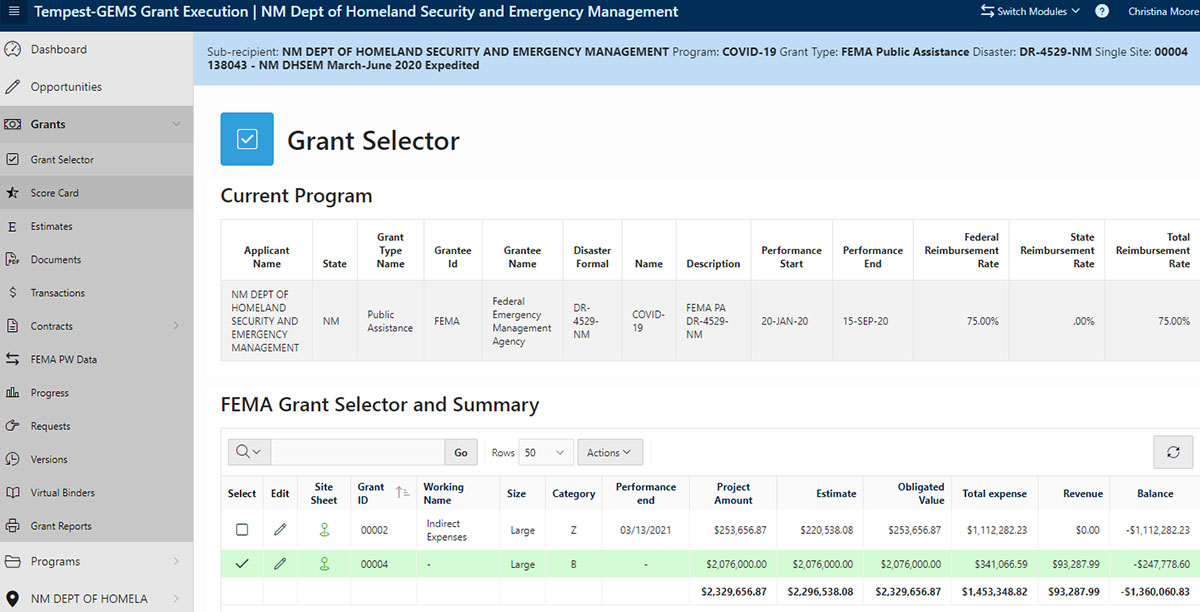Open the Rows per page dropdown
This screenshot has height=612, width=1200.
(546, 452)
